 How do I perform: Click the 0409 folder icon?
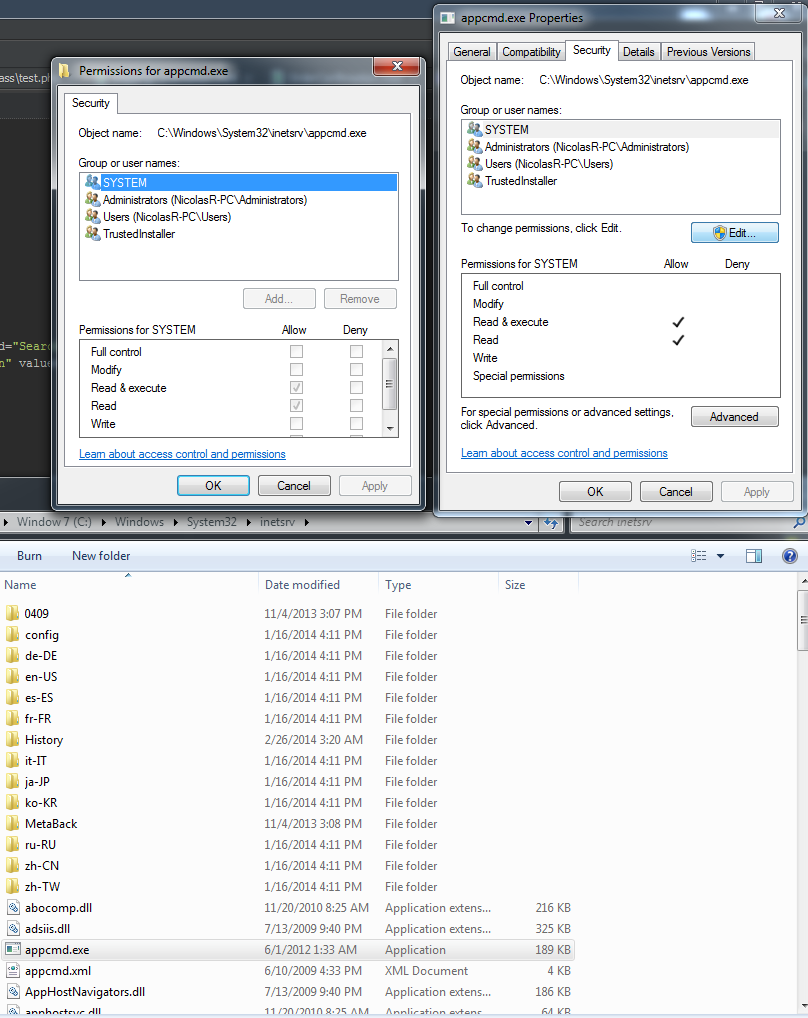[x=12, y=614]
